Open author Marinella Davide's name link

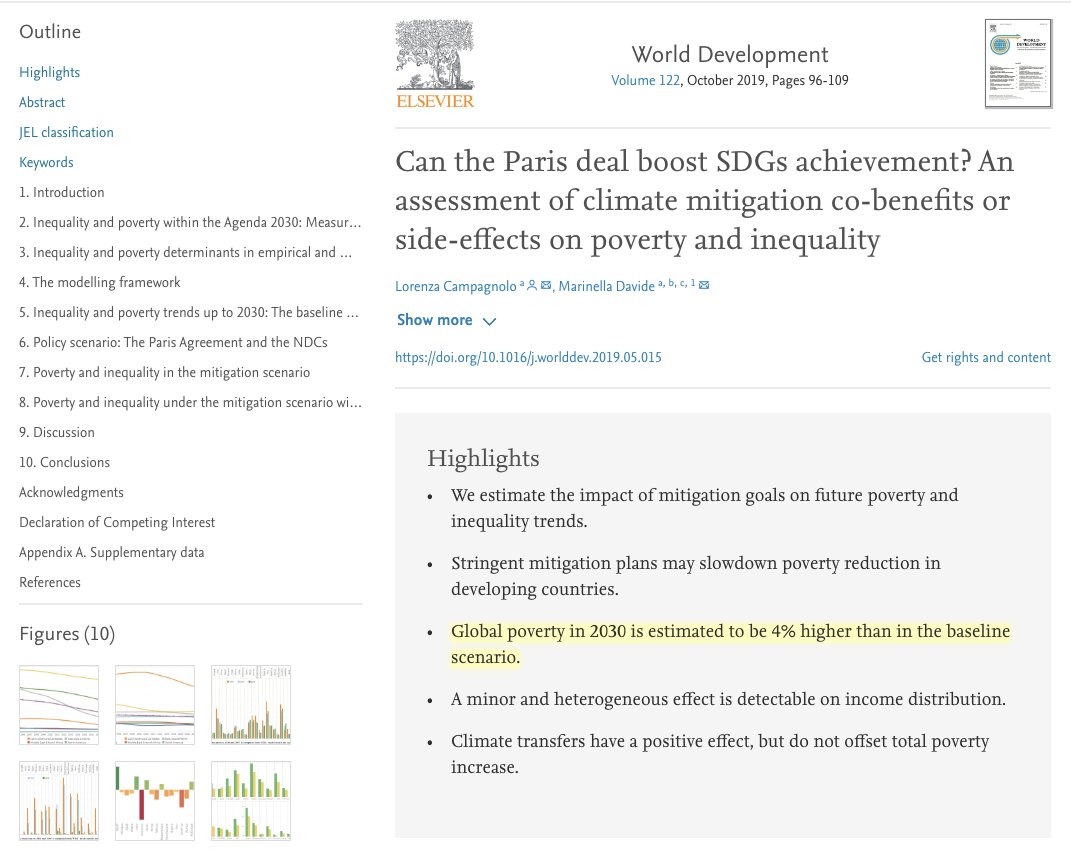coord(607,286)
